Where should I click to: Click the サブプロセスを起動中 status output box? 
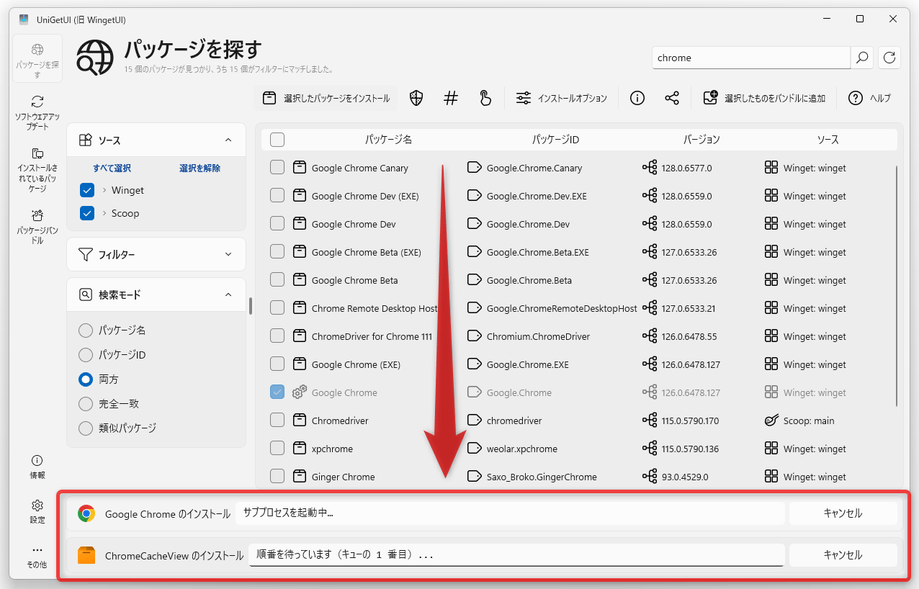pos(510,513)
